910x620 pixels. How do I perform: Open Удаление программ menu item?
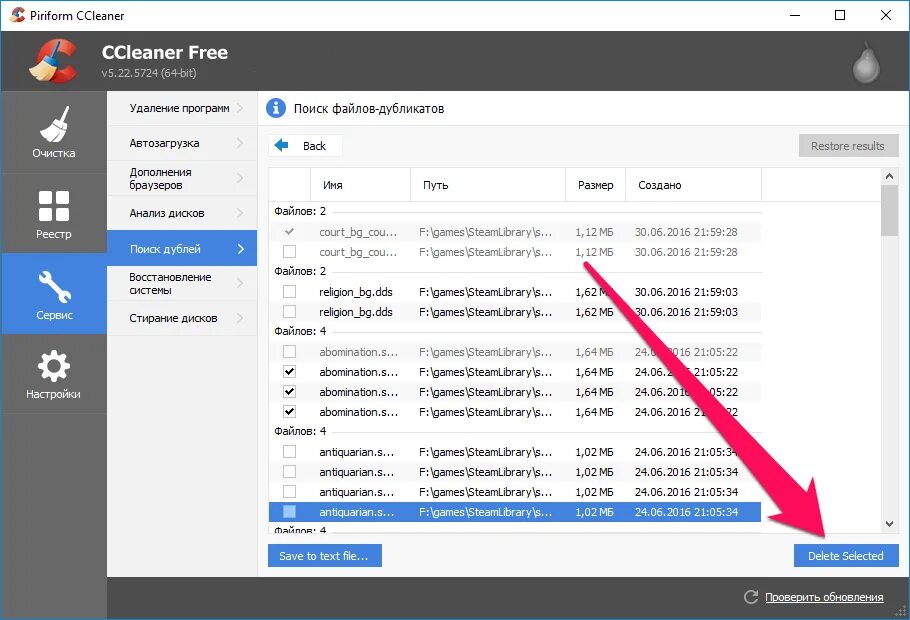182,108
